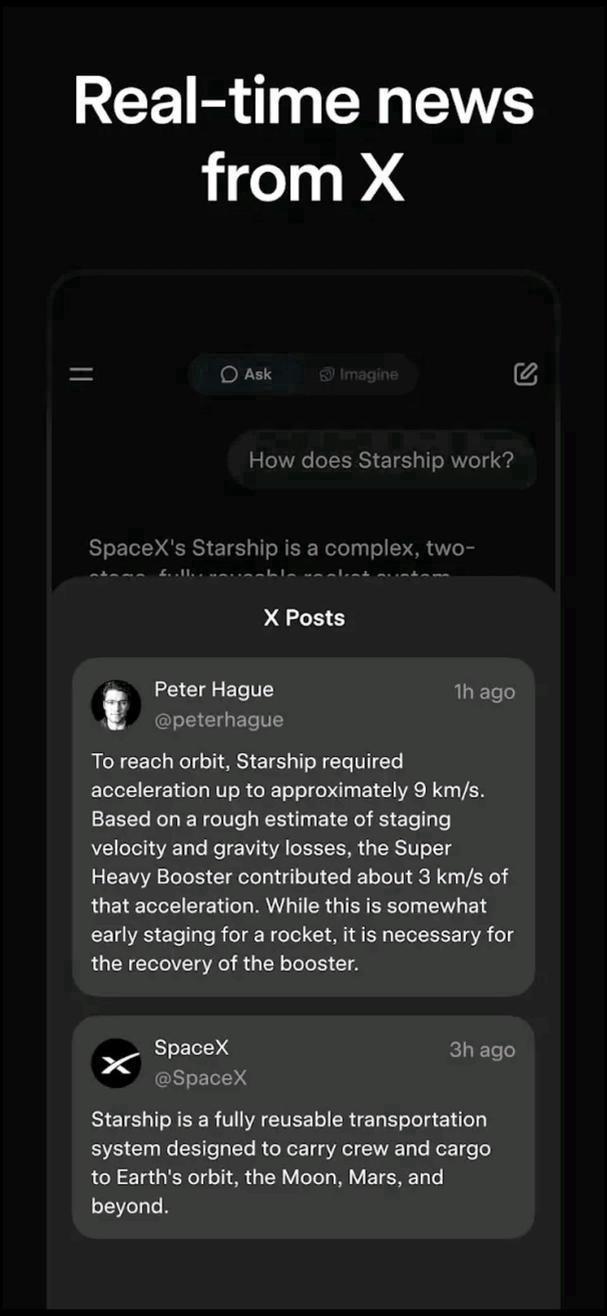Click the Ask speech bubble icon
The height and width of the screenshot is (1316, 607).
click(x=229, y=375)
